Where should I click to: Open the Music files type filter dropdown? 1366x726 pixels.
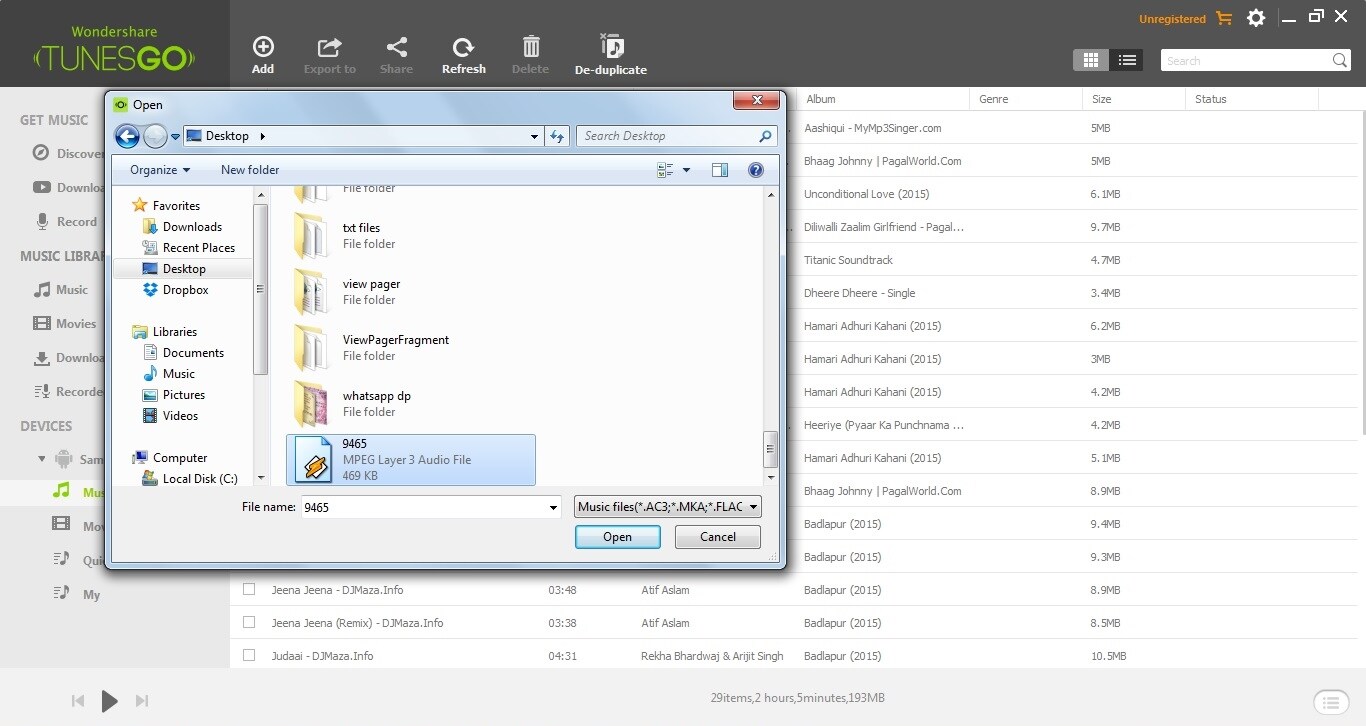pyautogui.click(x=668, y=507)
